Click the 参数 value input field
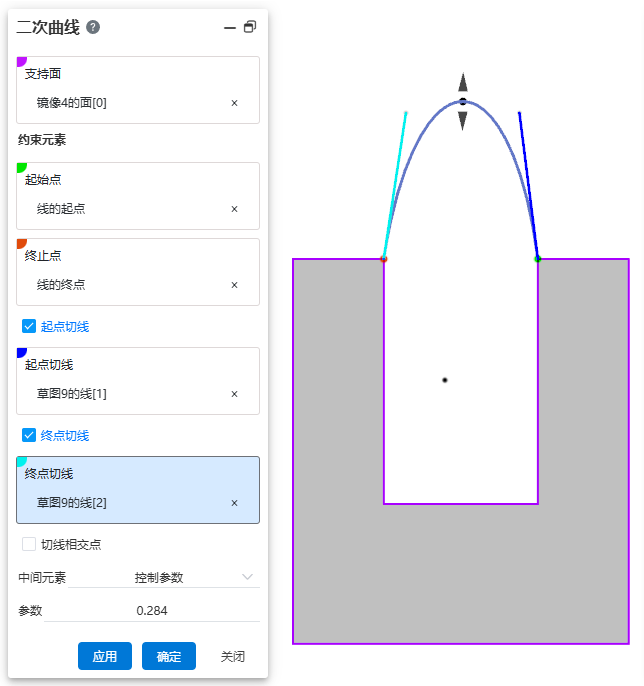 tap(151, 610)
